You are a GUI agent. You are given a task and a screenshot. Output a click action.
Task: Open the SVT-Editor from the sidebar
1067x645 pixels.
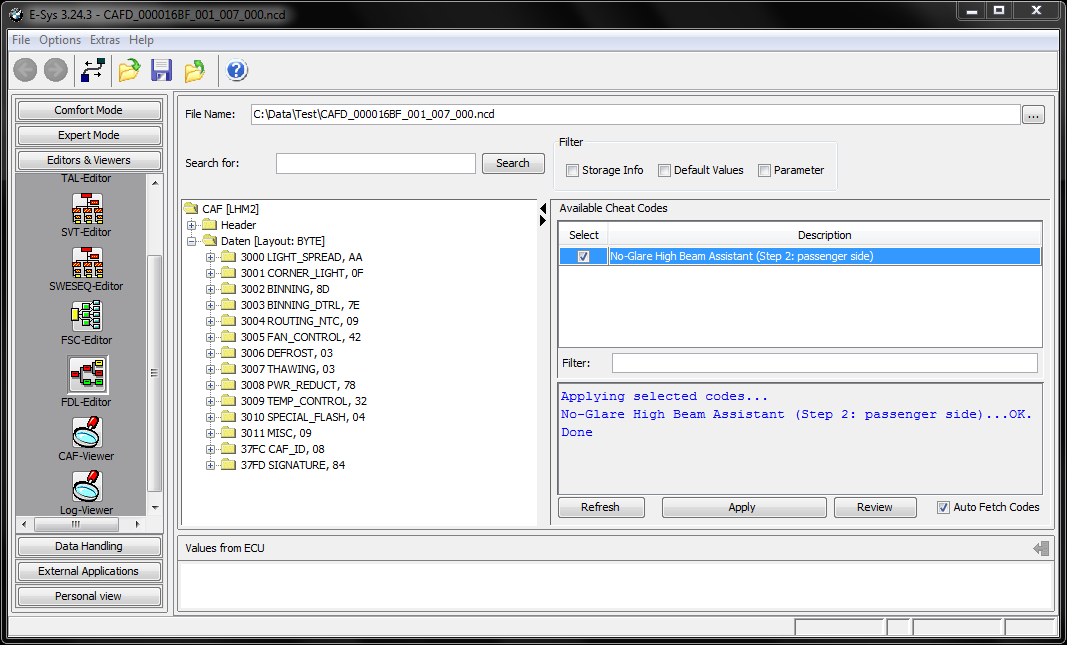pos(87,209)
